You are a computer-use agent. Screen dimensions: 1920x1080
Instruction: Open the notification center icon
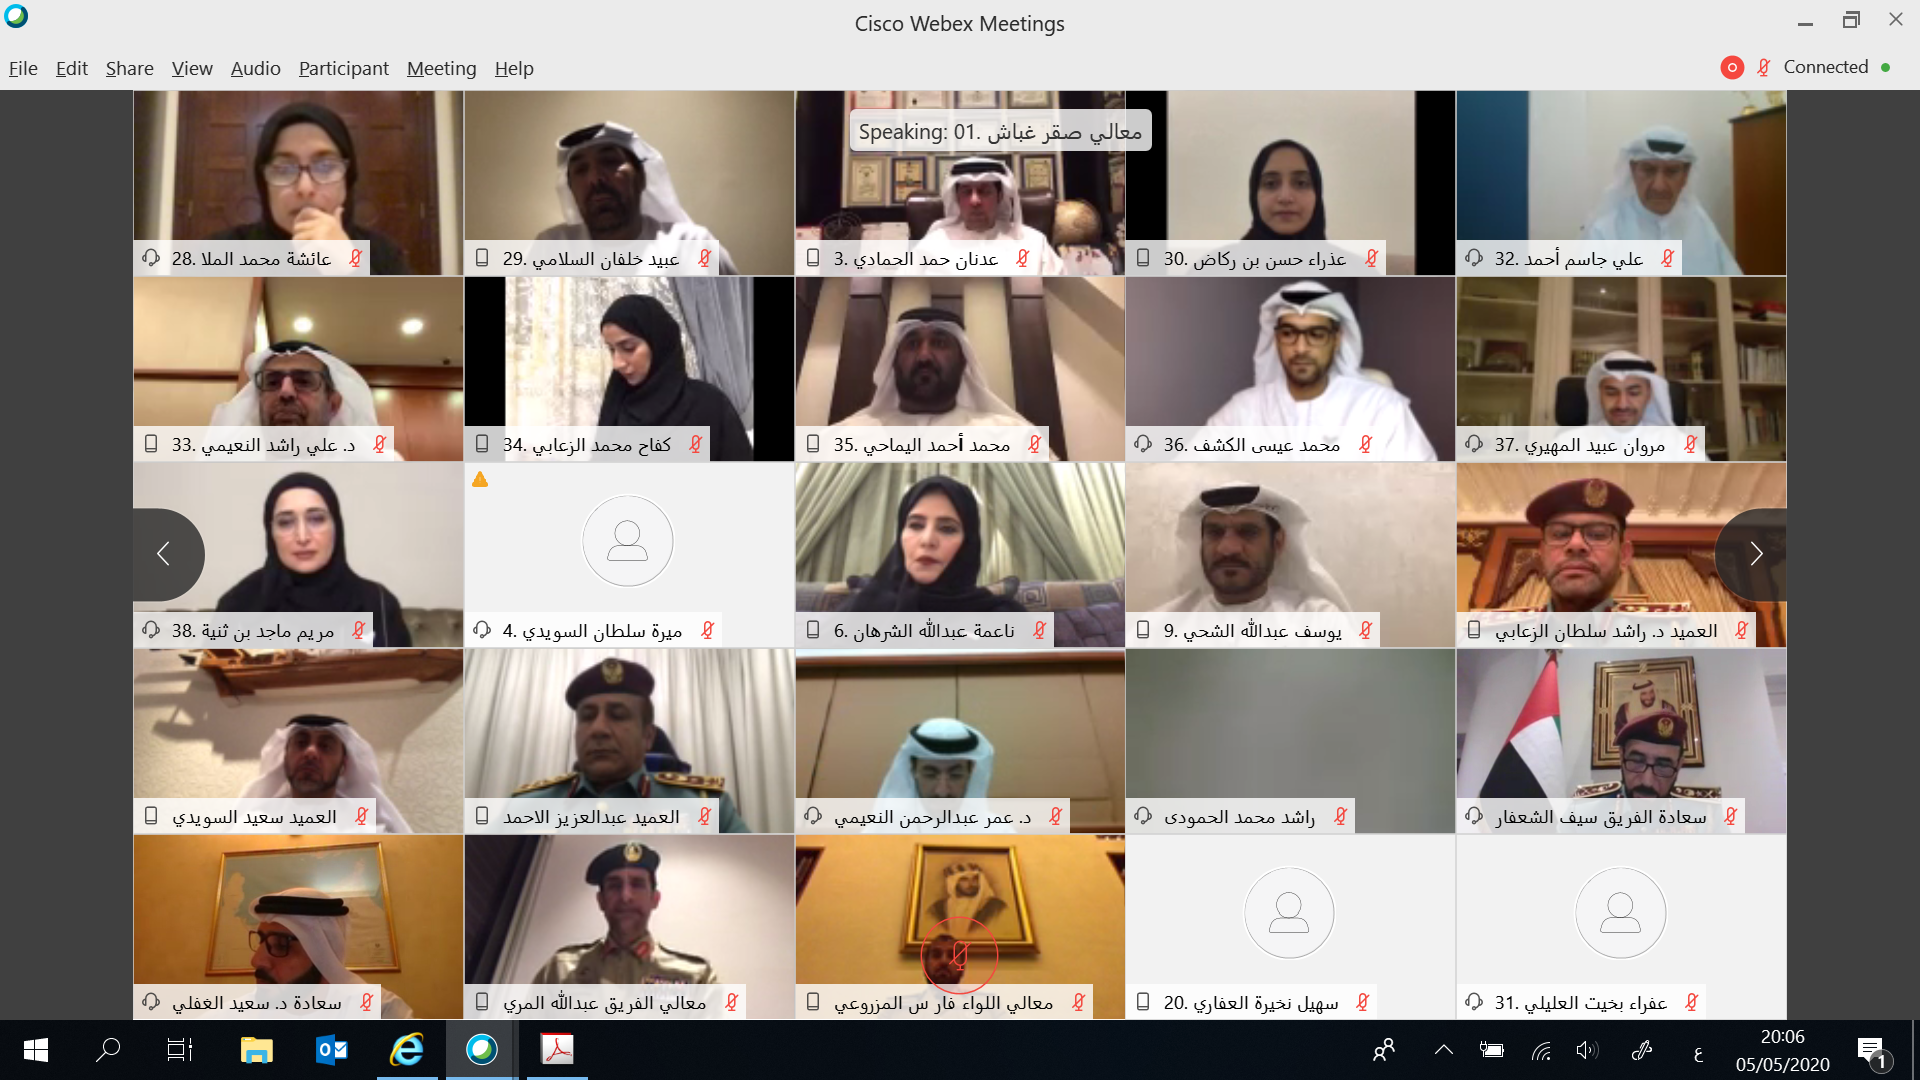click(1872, 1051)
